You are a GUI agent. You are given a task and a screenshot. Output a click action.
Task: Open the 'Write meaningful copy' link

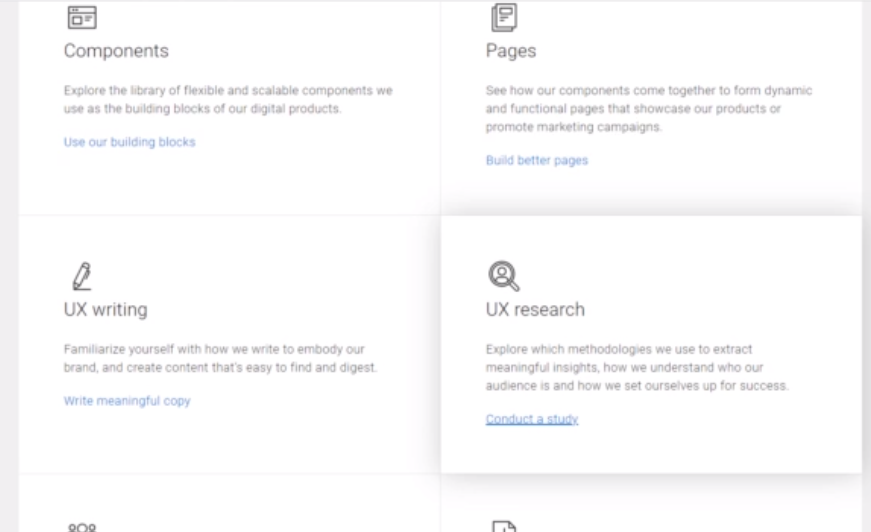click(127, 401)
